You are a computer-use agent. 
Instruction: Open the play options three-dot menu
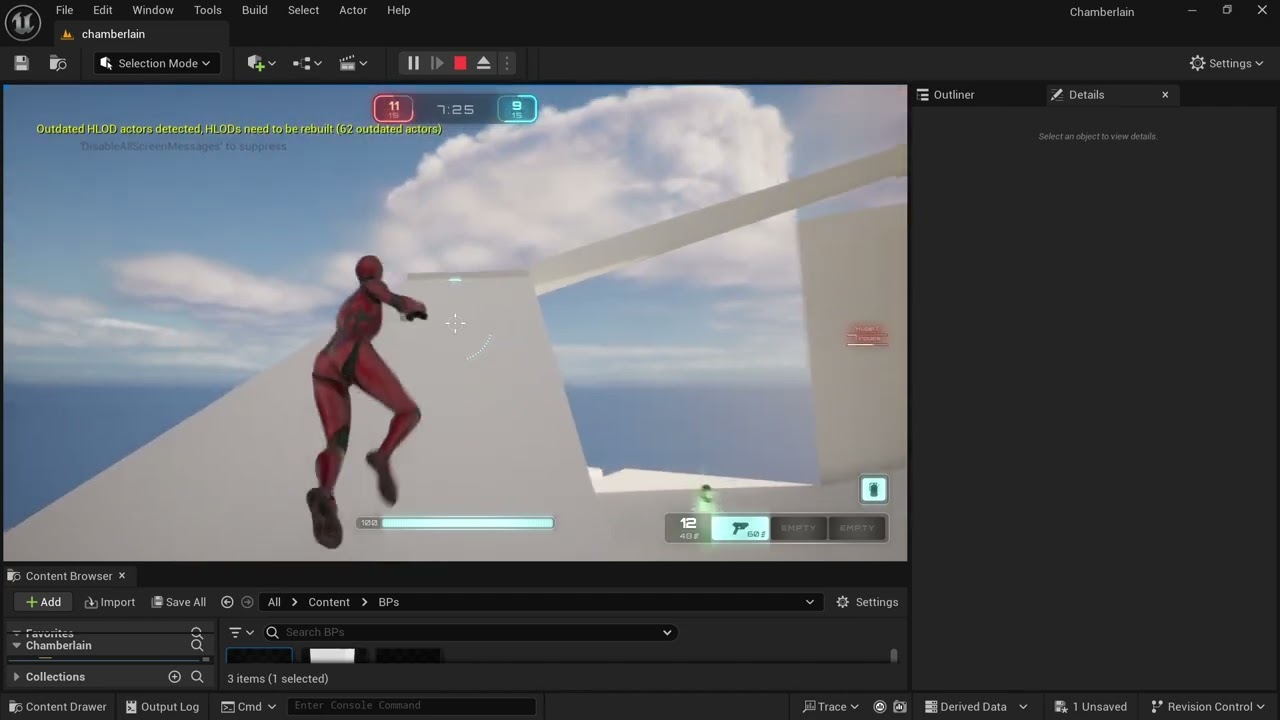click(507, 63)
